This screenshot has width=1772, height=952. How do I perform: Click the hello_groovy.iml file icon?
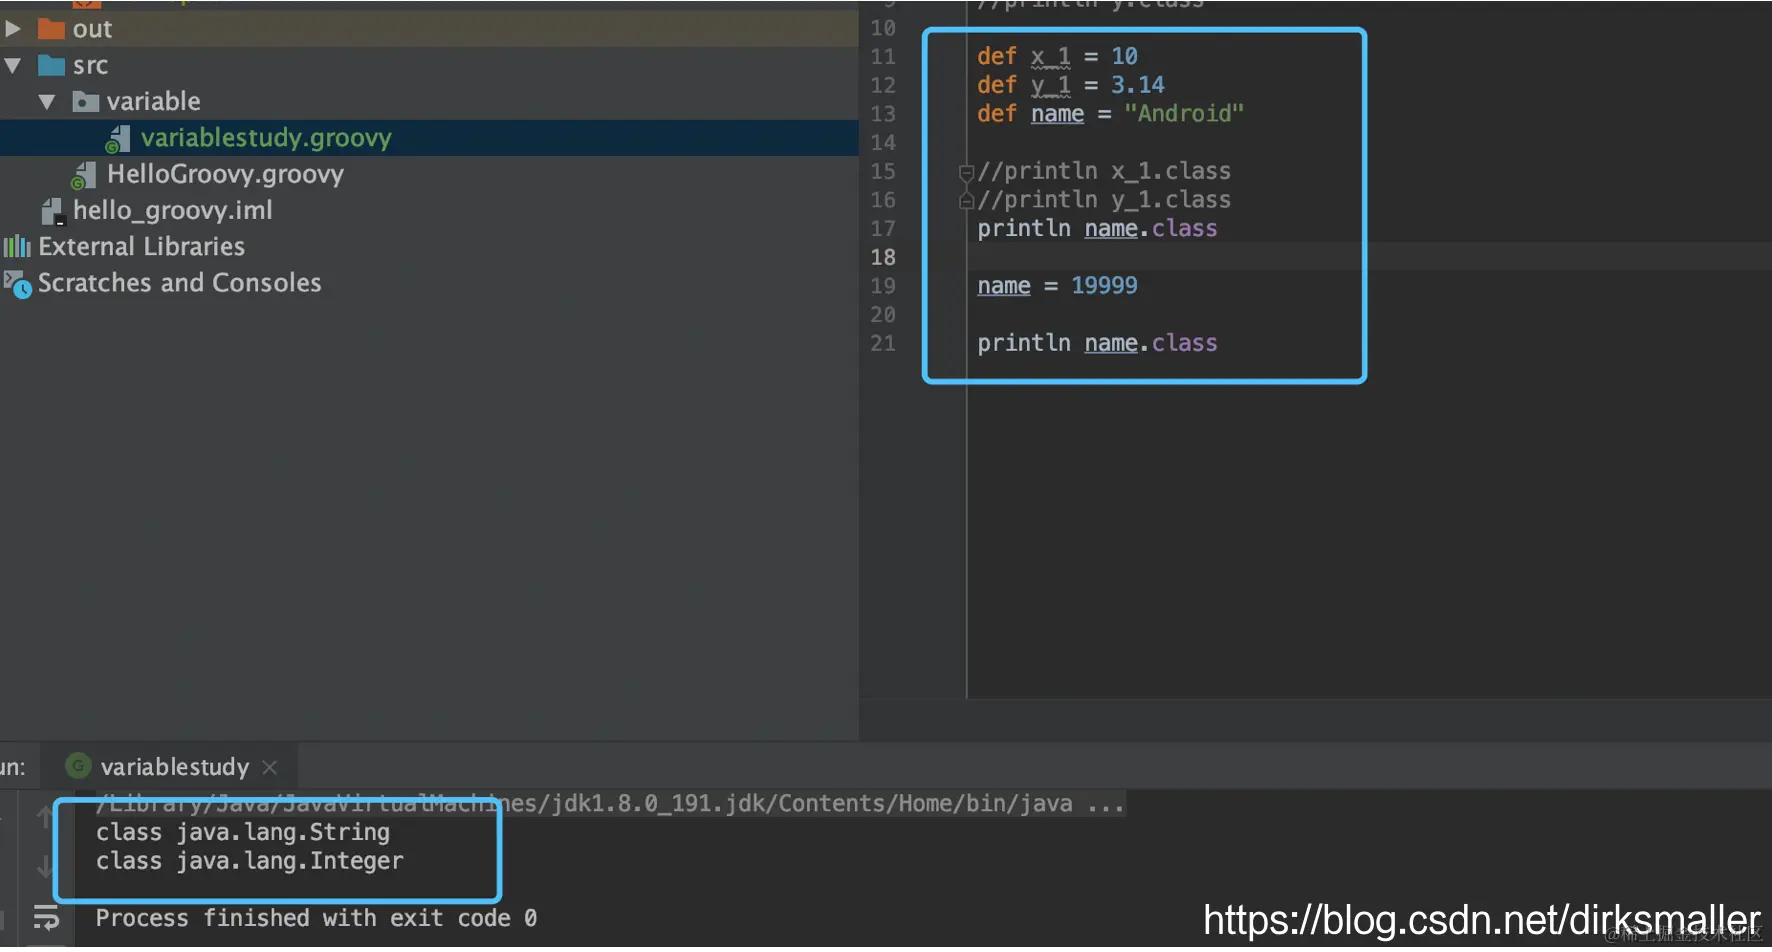click(x=52, y=211)
